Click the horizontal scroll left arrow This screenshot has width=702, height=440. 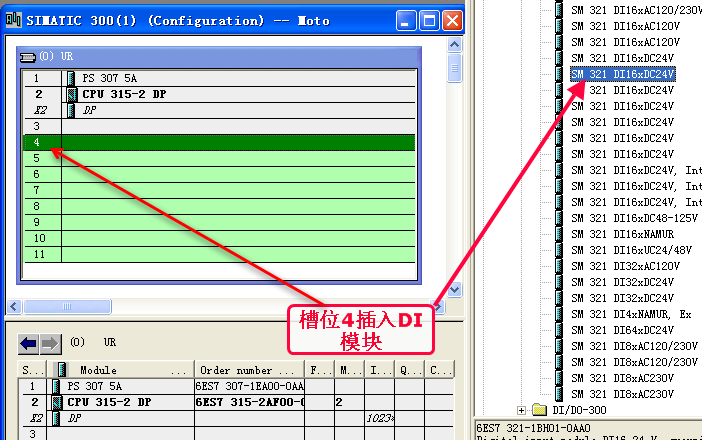pos(14,307)
